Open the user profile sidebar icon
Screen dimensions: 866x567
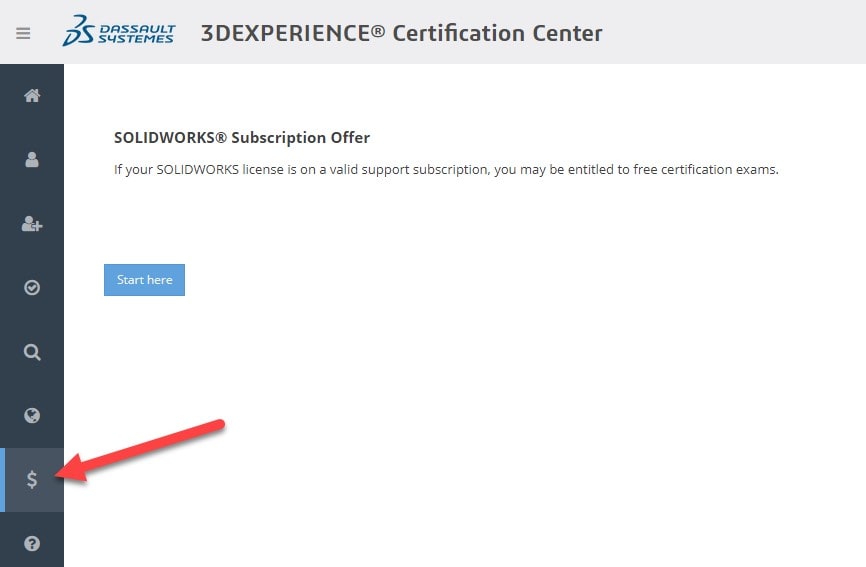coord(32,160)
